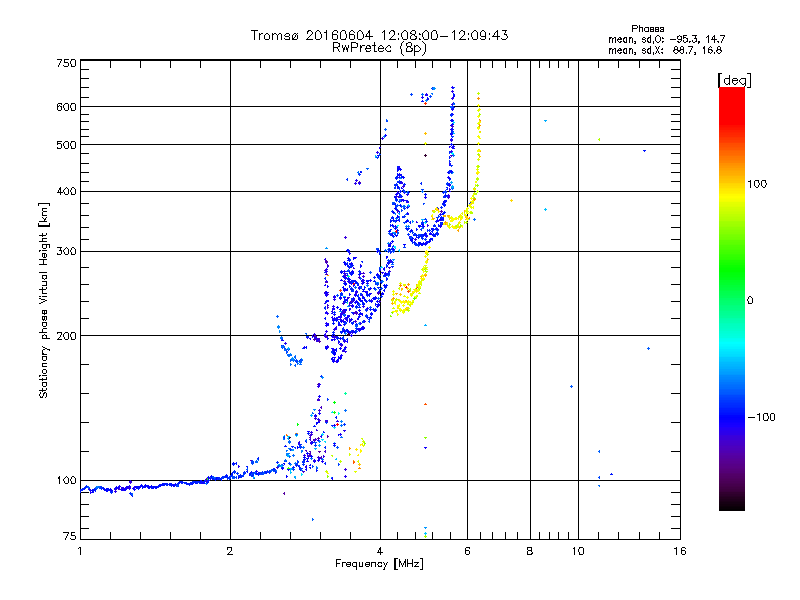Click the y-axis tick label '200'
This screenshot has height=600, width=800.
67,336
